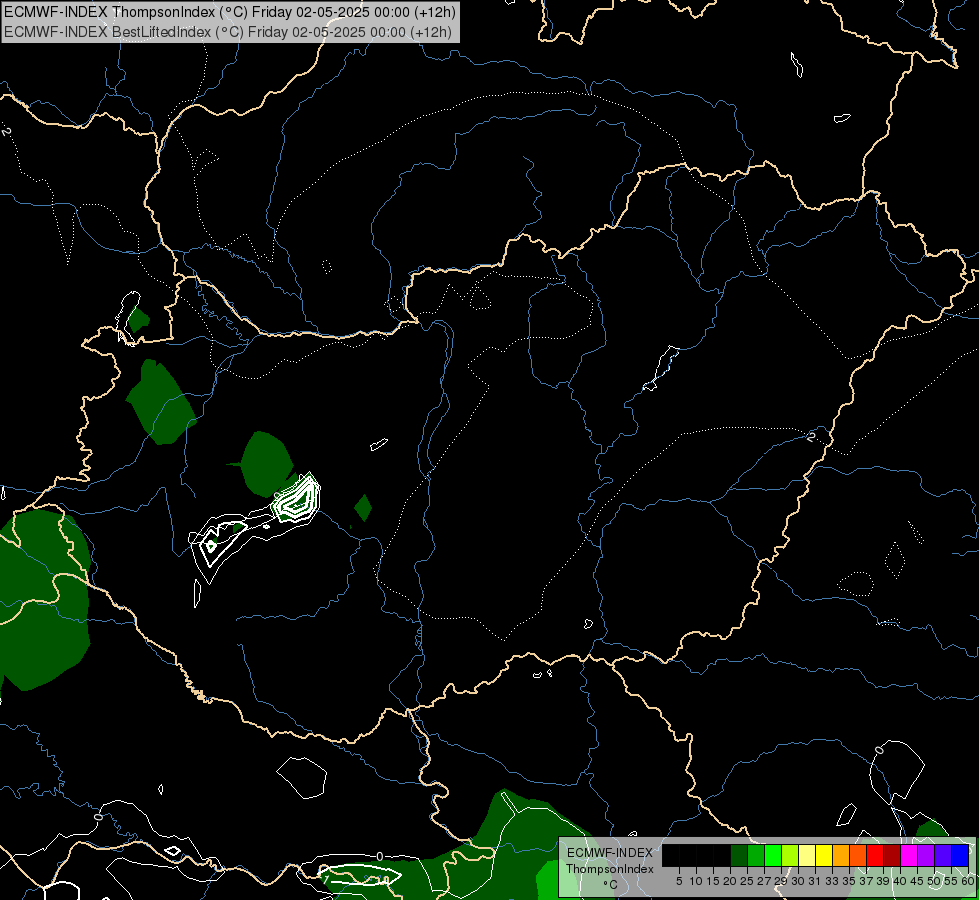Click the legend tick label 10
Screen dimensions: 979x900
[x=696, y=881]
